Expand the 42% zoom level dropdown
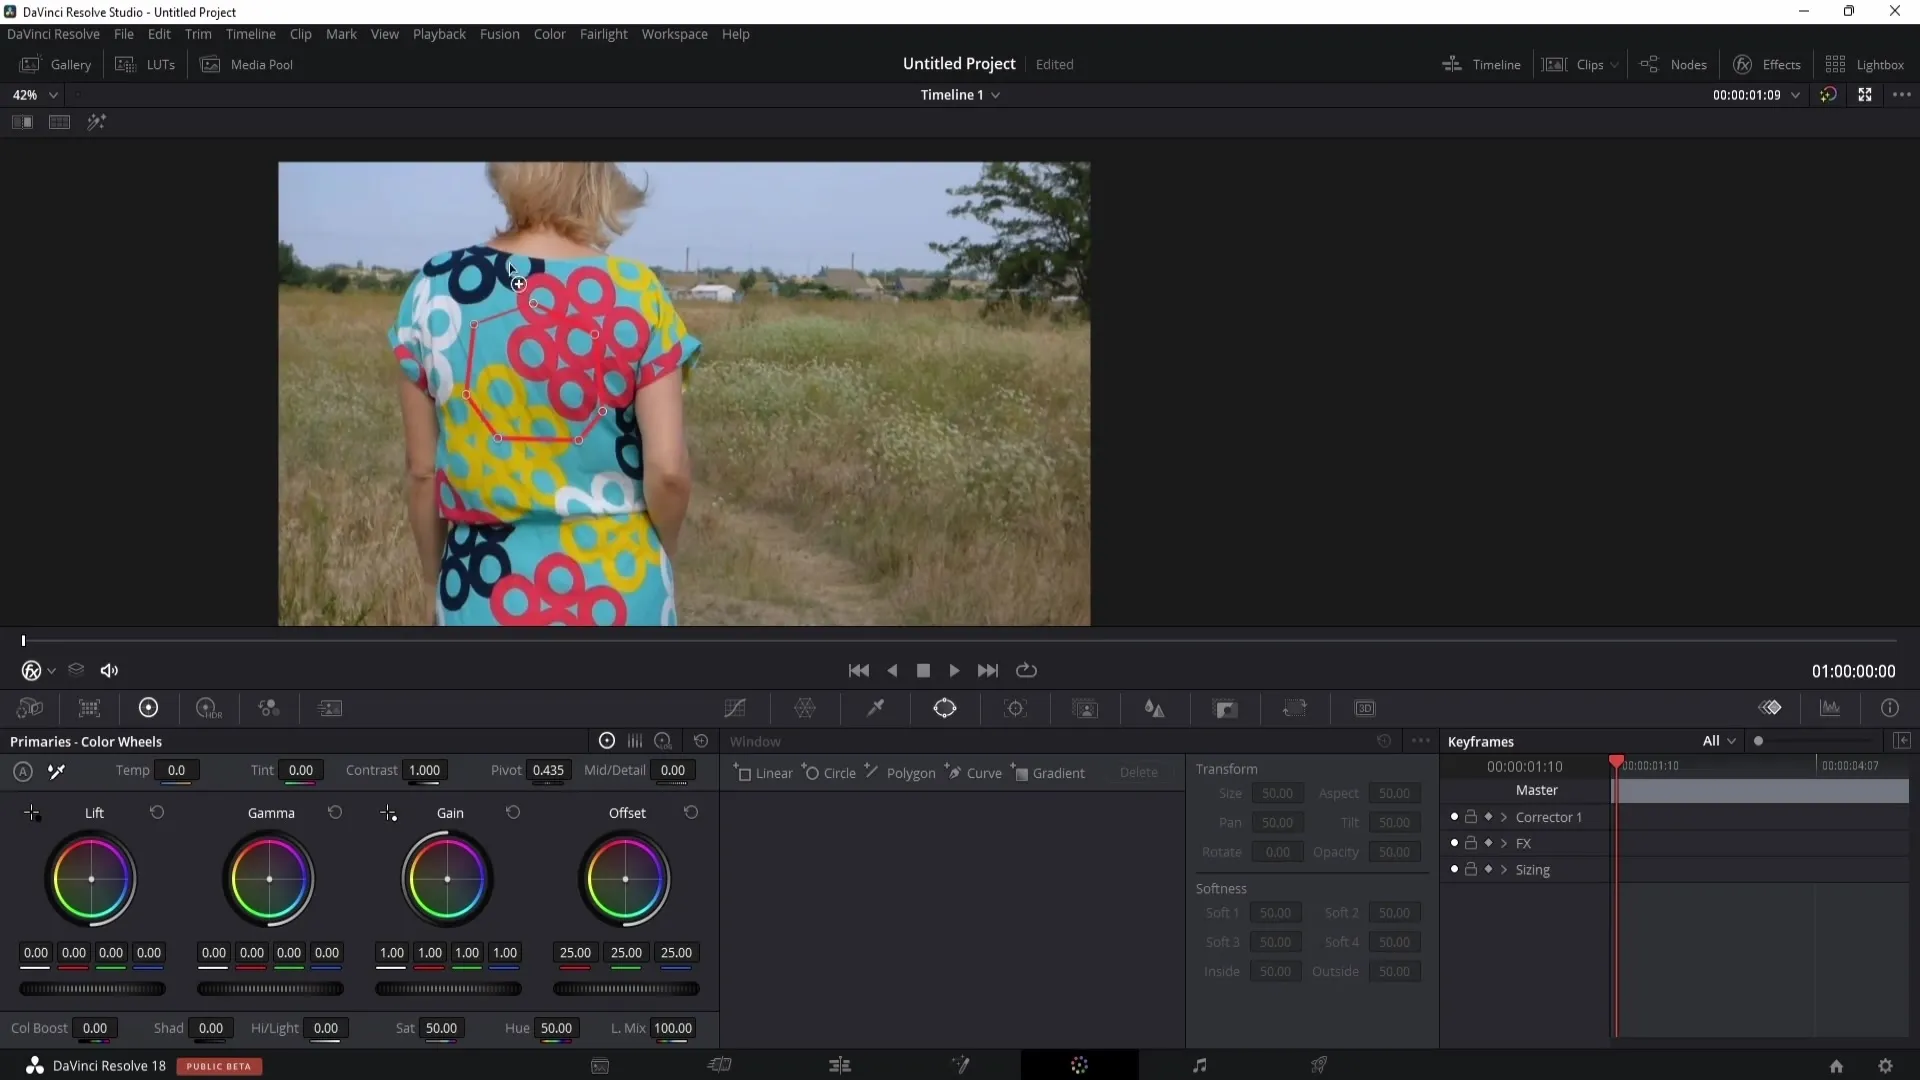 coord(53,94)
